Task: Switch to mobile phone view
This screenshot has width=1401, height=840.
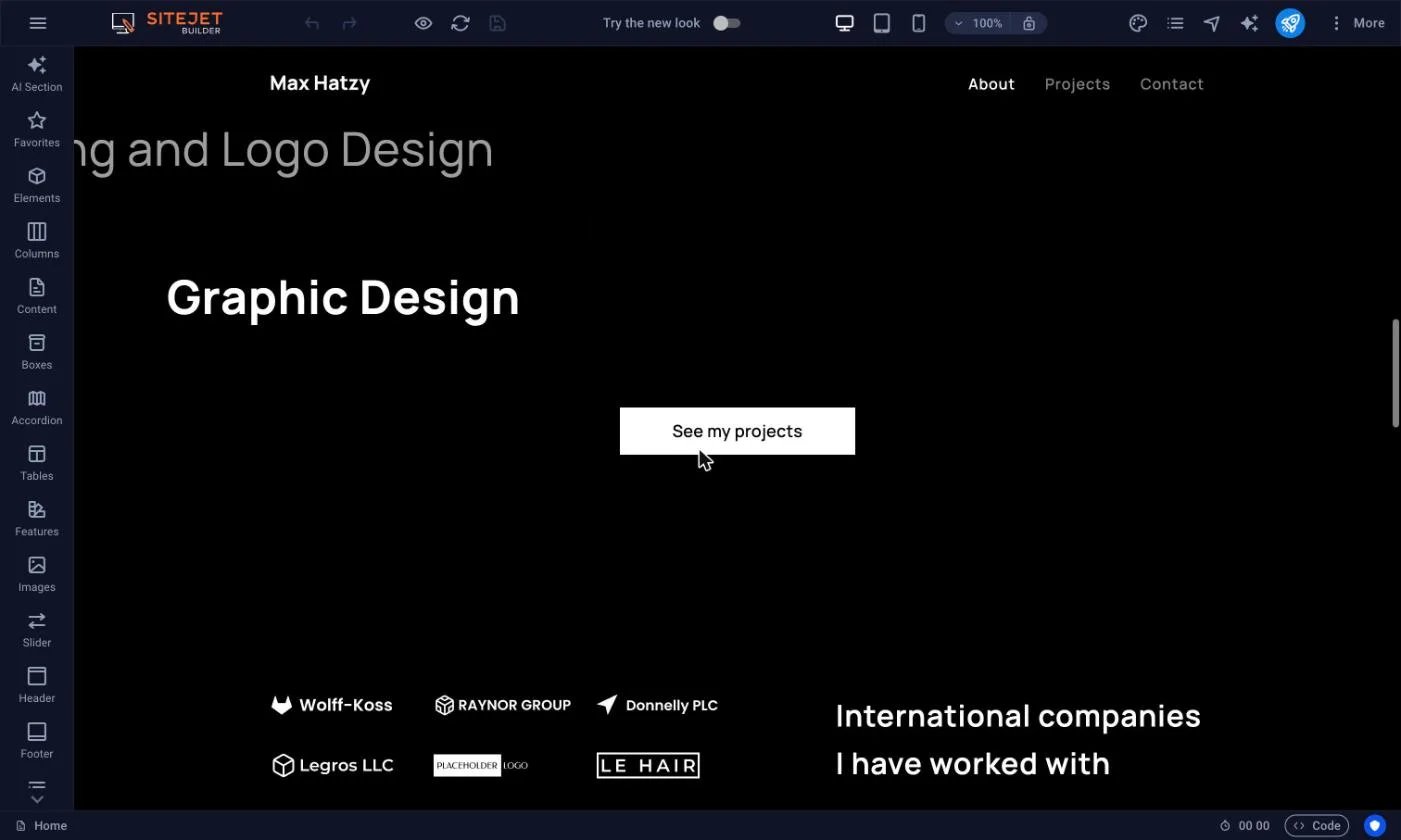Action: [919, 23]
